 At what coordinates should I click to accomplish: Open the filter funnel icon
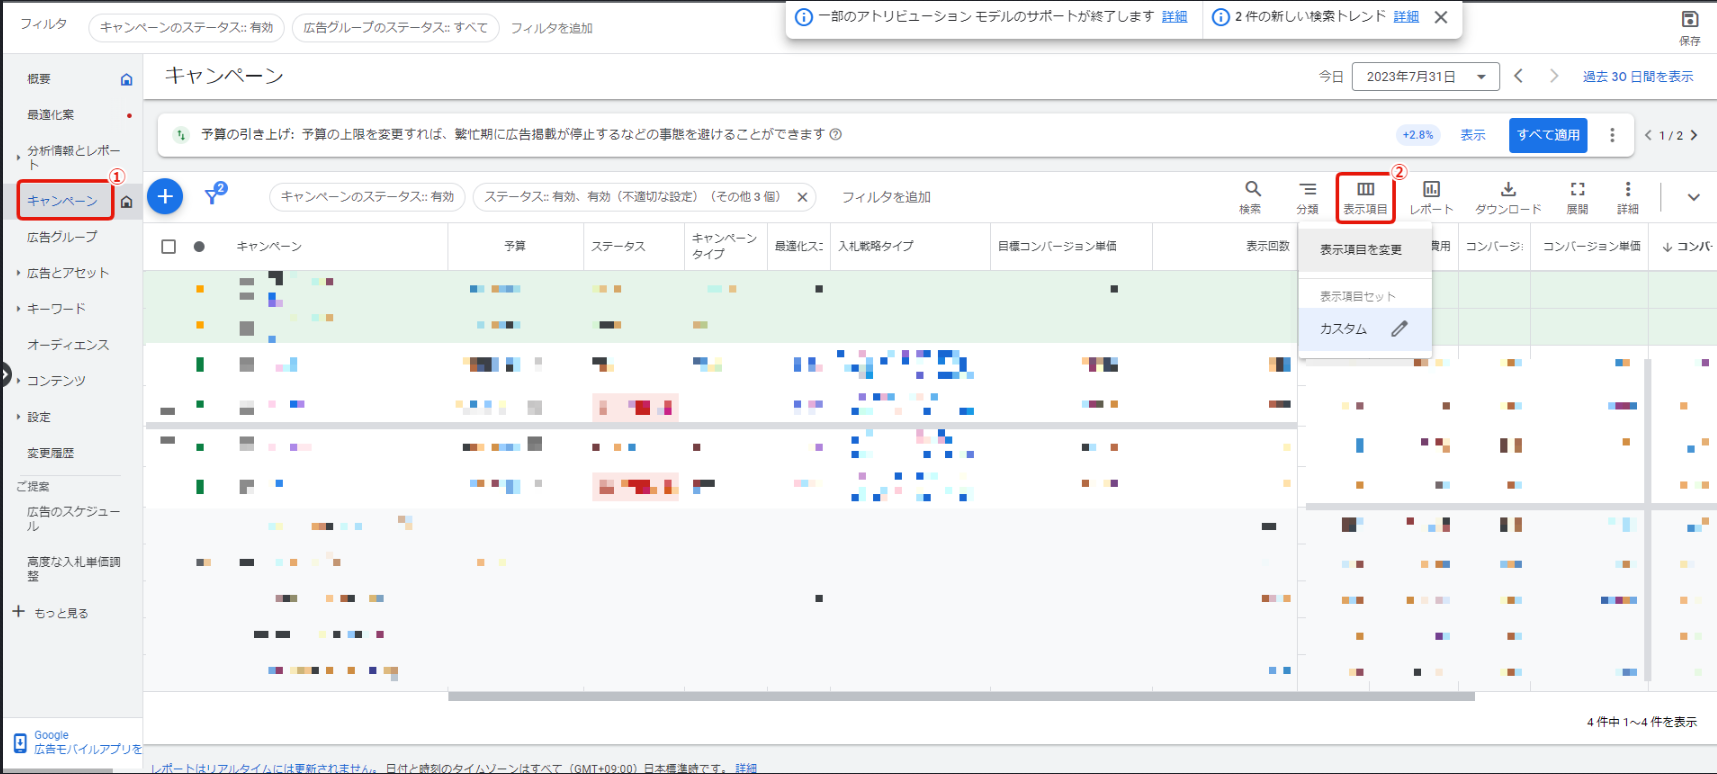click(214, 195)
